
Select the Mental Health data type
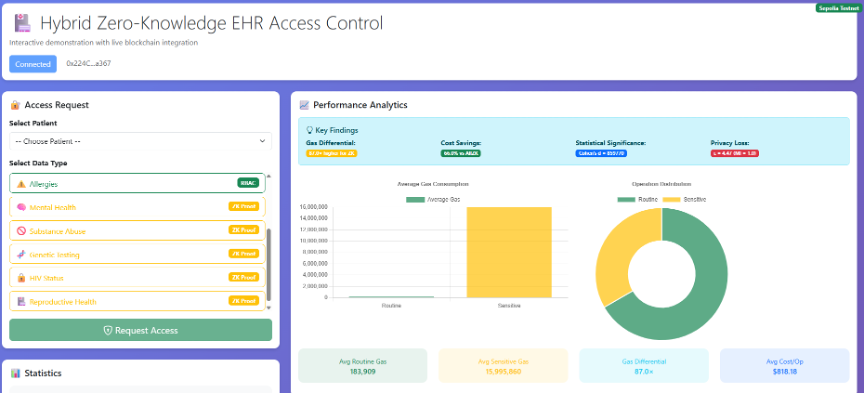point(137,207)
